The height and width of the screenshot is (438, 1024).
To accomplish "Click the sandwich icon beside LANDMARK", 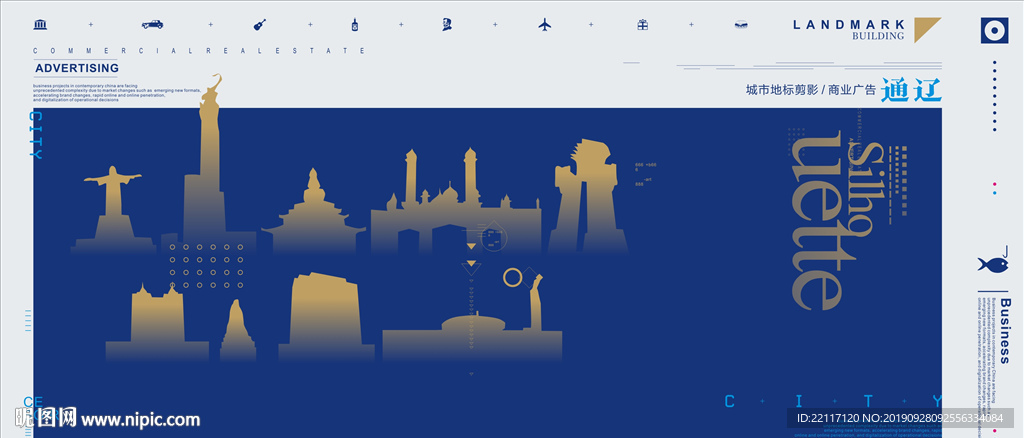I will [x=741, y=25].
